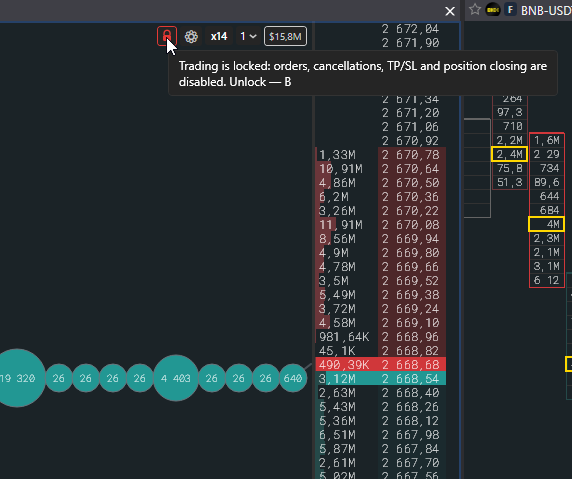Select ask price 2 669,38
The width and height of the screenshot is (572, 479).
coord(411,295)
